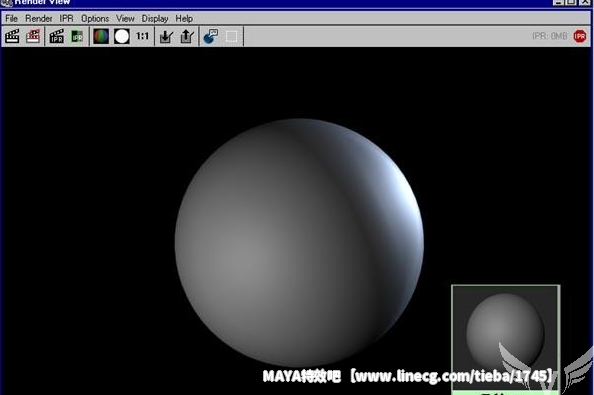This screenshot has height=395, width=594.
Task: Open the Display menu
Action: pos(155,19)
